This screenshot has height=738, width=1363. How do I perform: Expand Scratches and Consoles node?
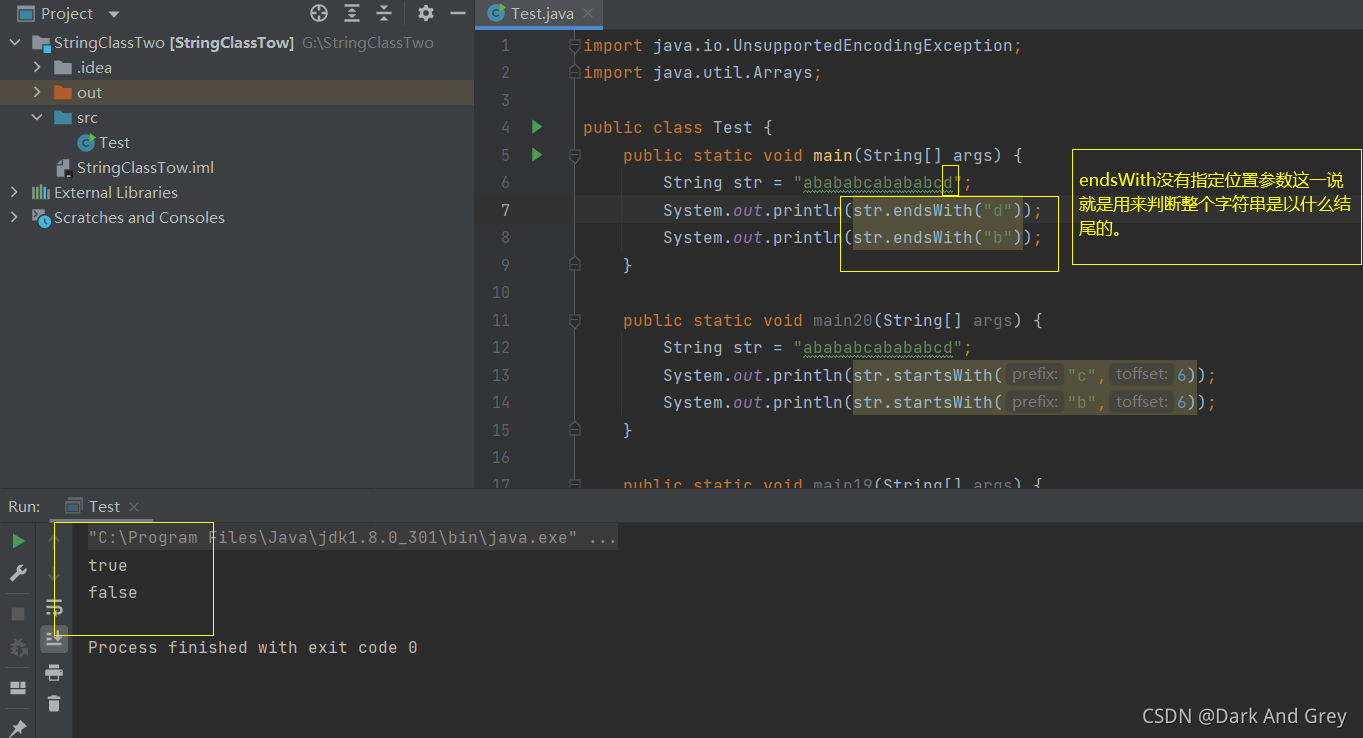[x=14, y=218]
